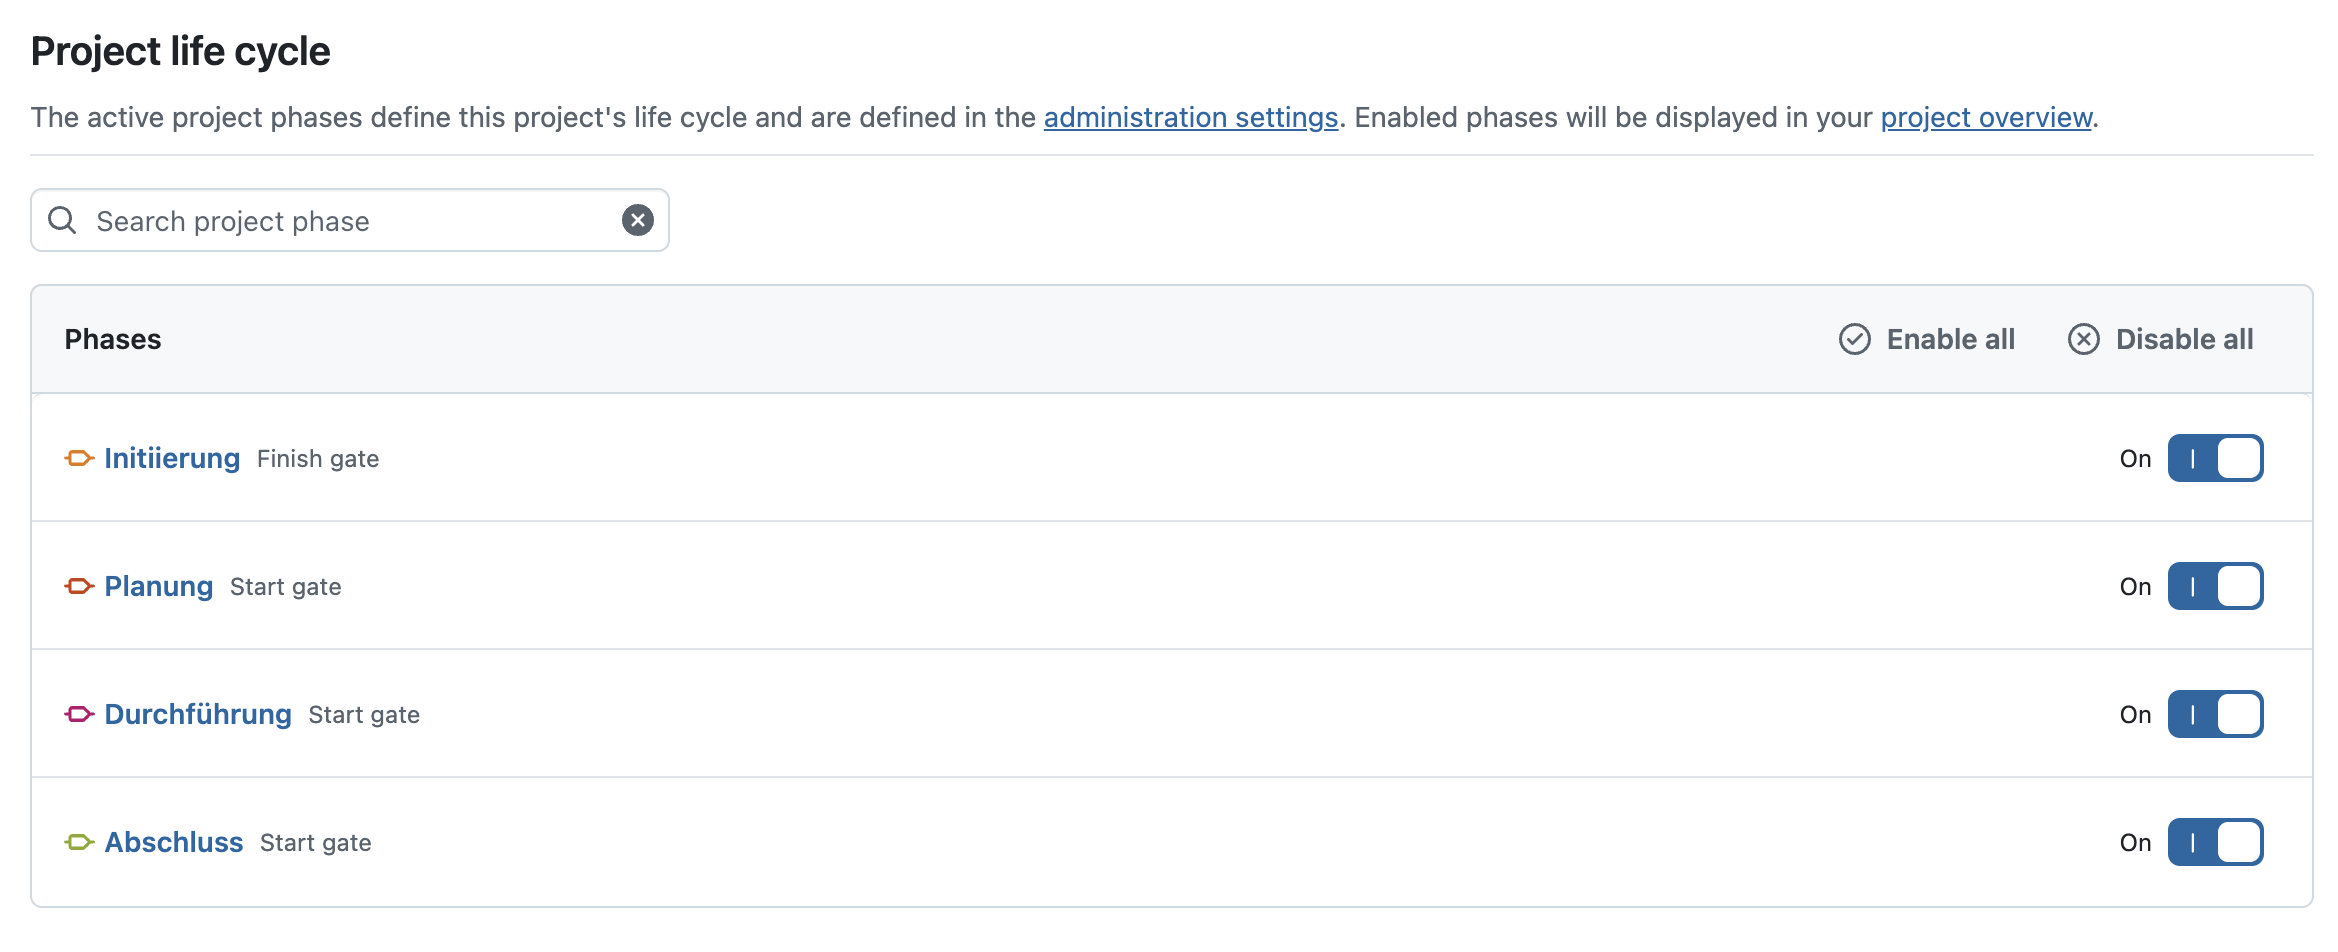The image size is (2338, 952).
Task: Click the pink gate icon beside Durchführung
Action: (x=80, y=714)
